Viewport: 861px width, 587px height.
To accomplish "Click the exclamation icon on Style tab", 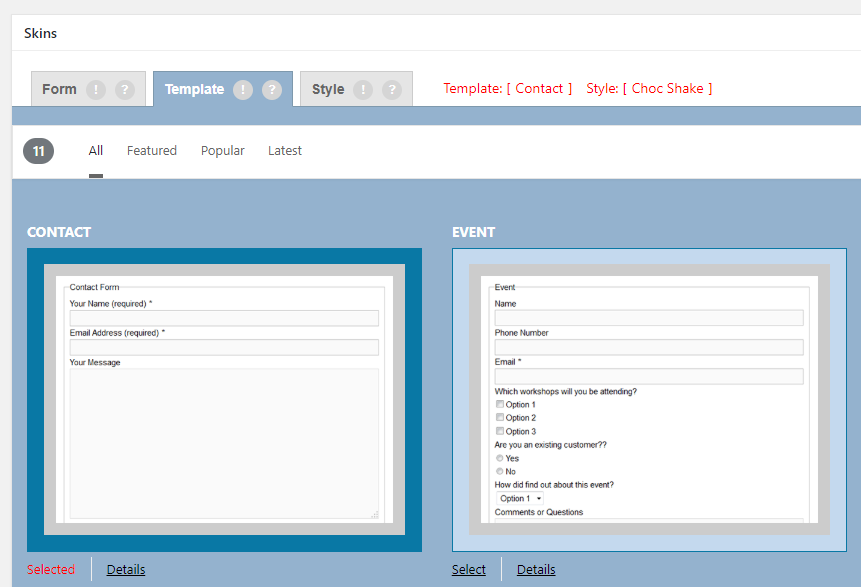I will point(363,89).
